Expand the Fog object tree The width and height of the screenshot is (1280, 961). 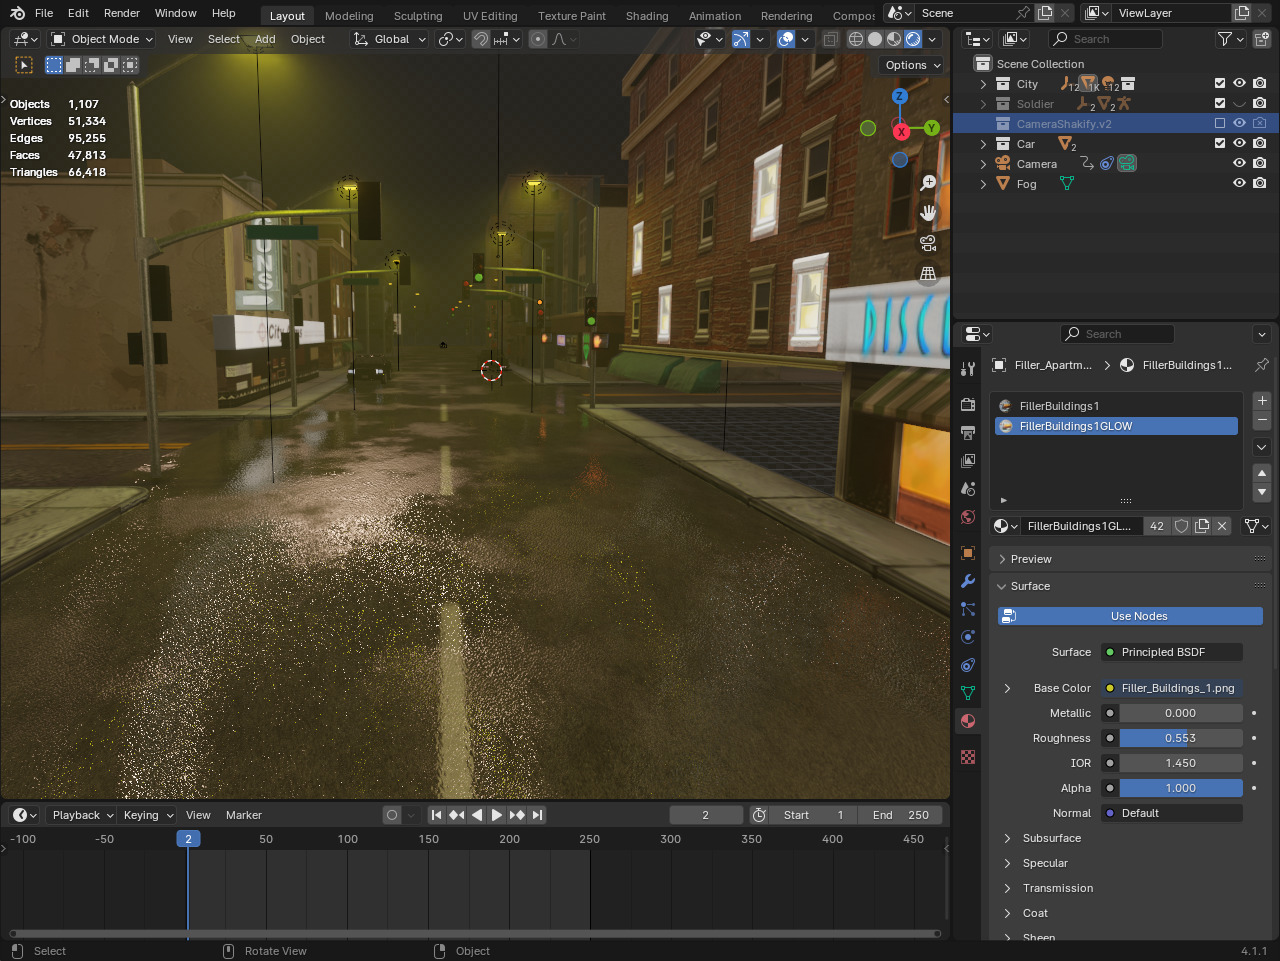[x=983, y=184]
